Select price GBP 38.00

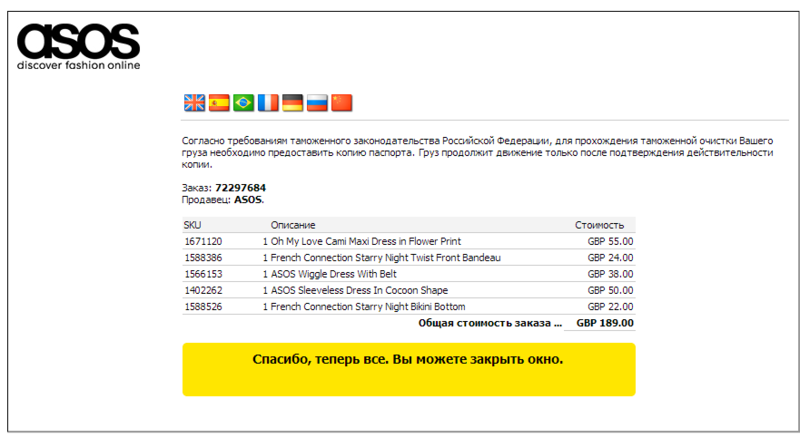[x=610, y=274]
